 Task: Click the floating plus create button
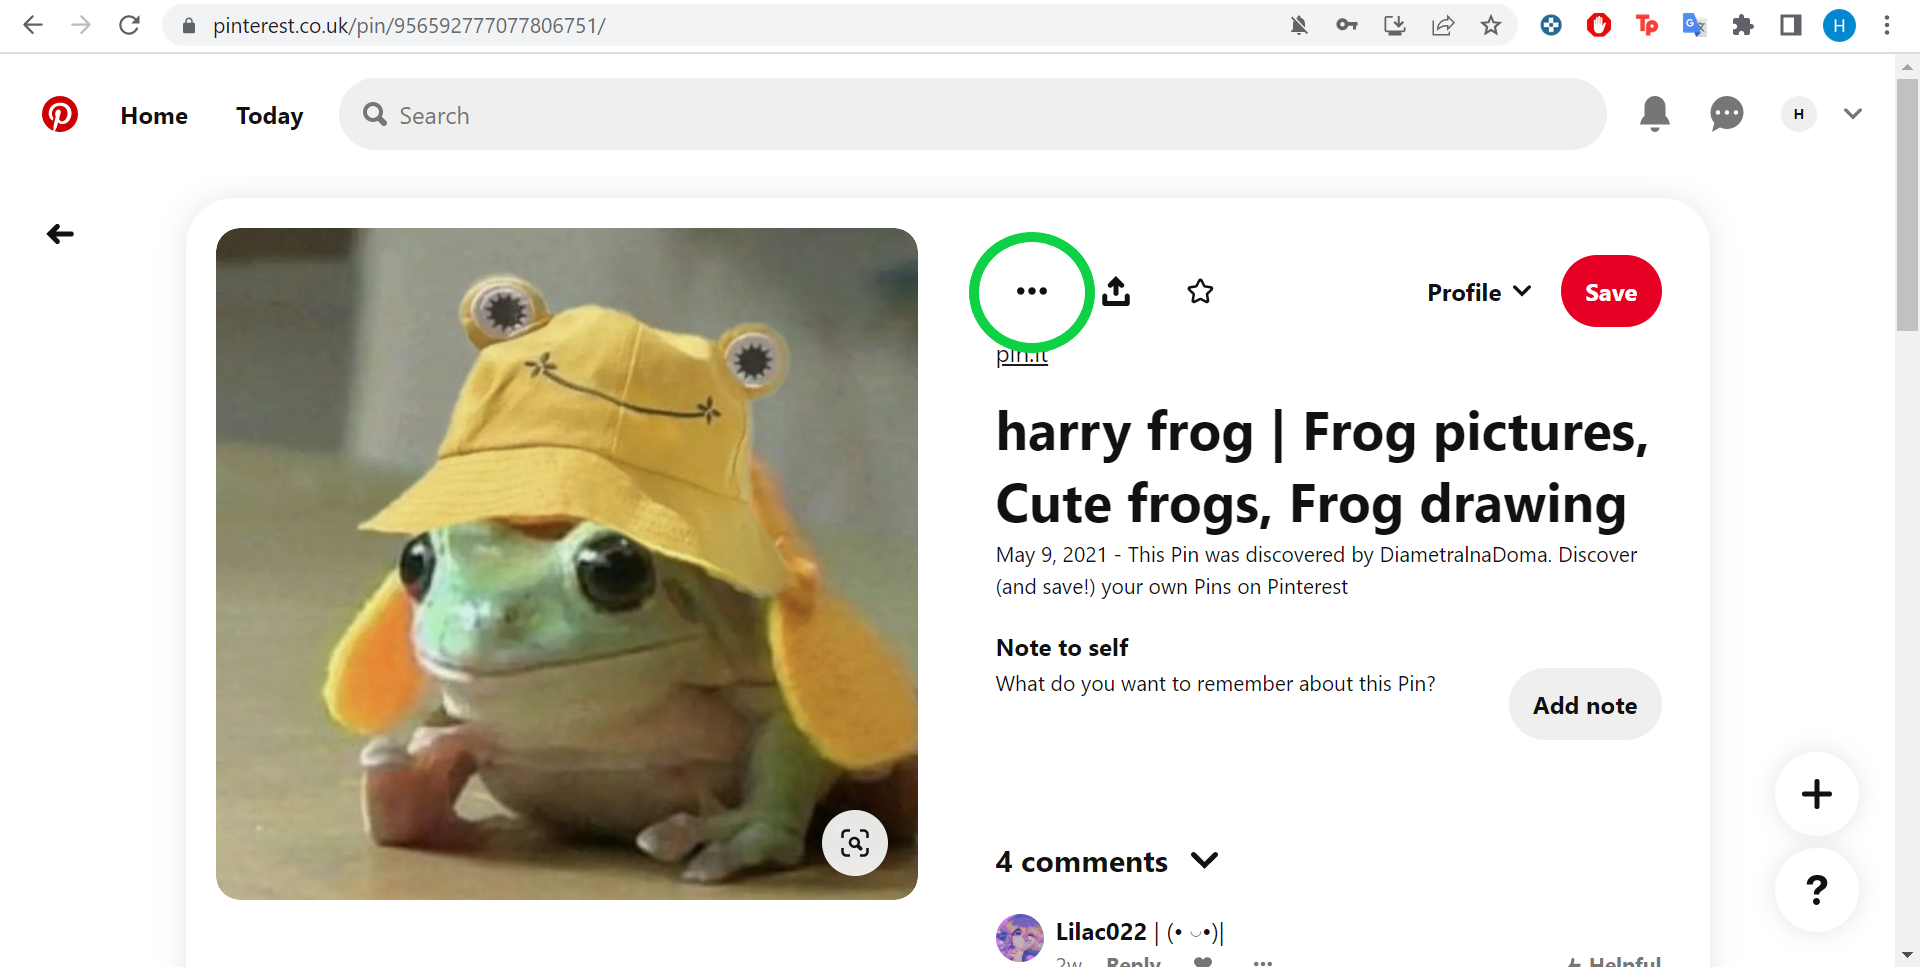tap(1816, 794)
